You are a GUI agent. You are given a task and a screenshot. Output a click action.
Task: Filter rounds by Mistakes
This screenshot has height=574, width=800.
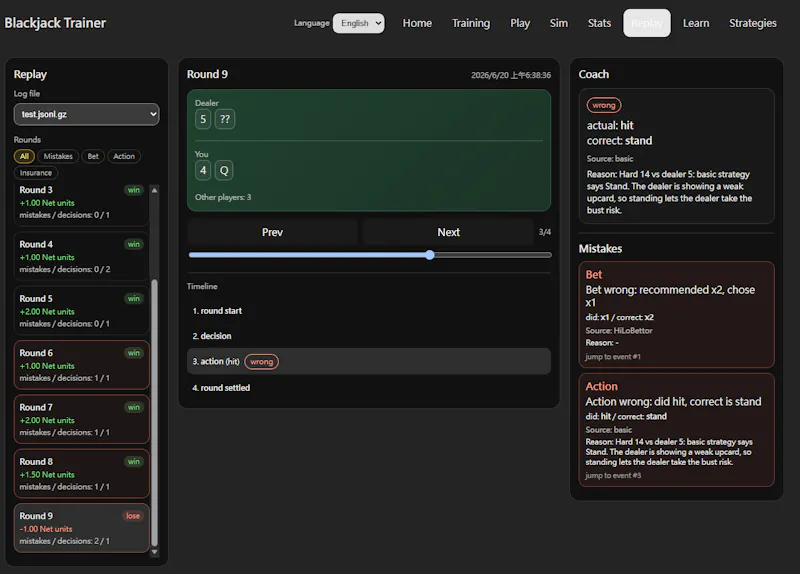pyautogui.click(x=58, y=156)
